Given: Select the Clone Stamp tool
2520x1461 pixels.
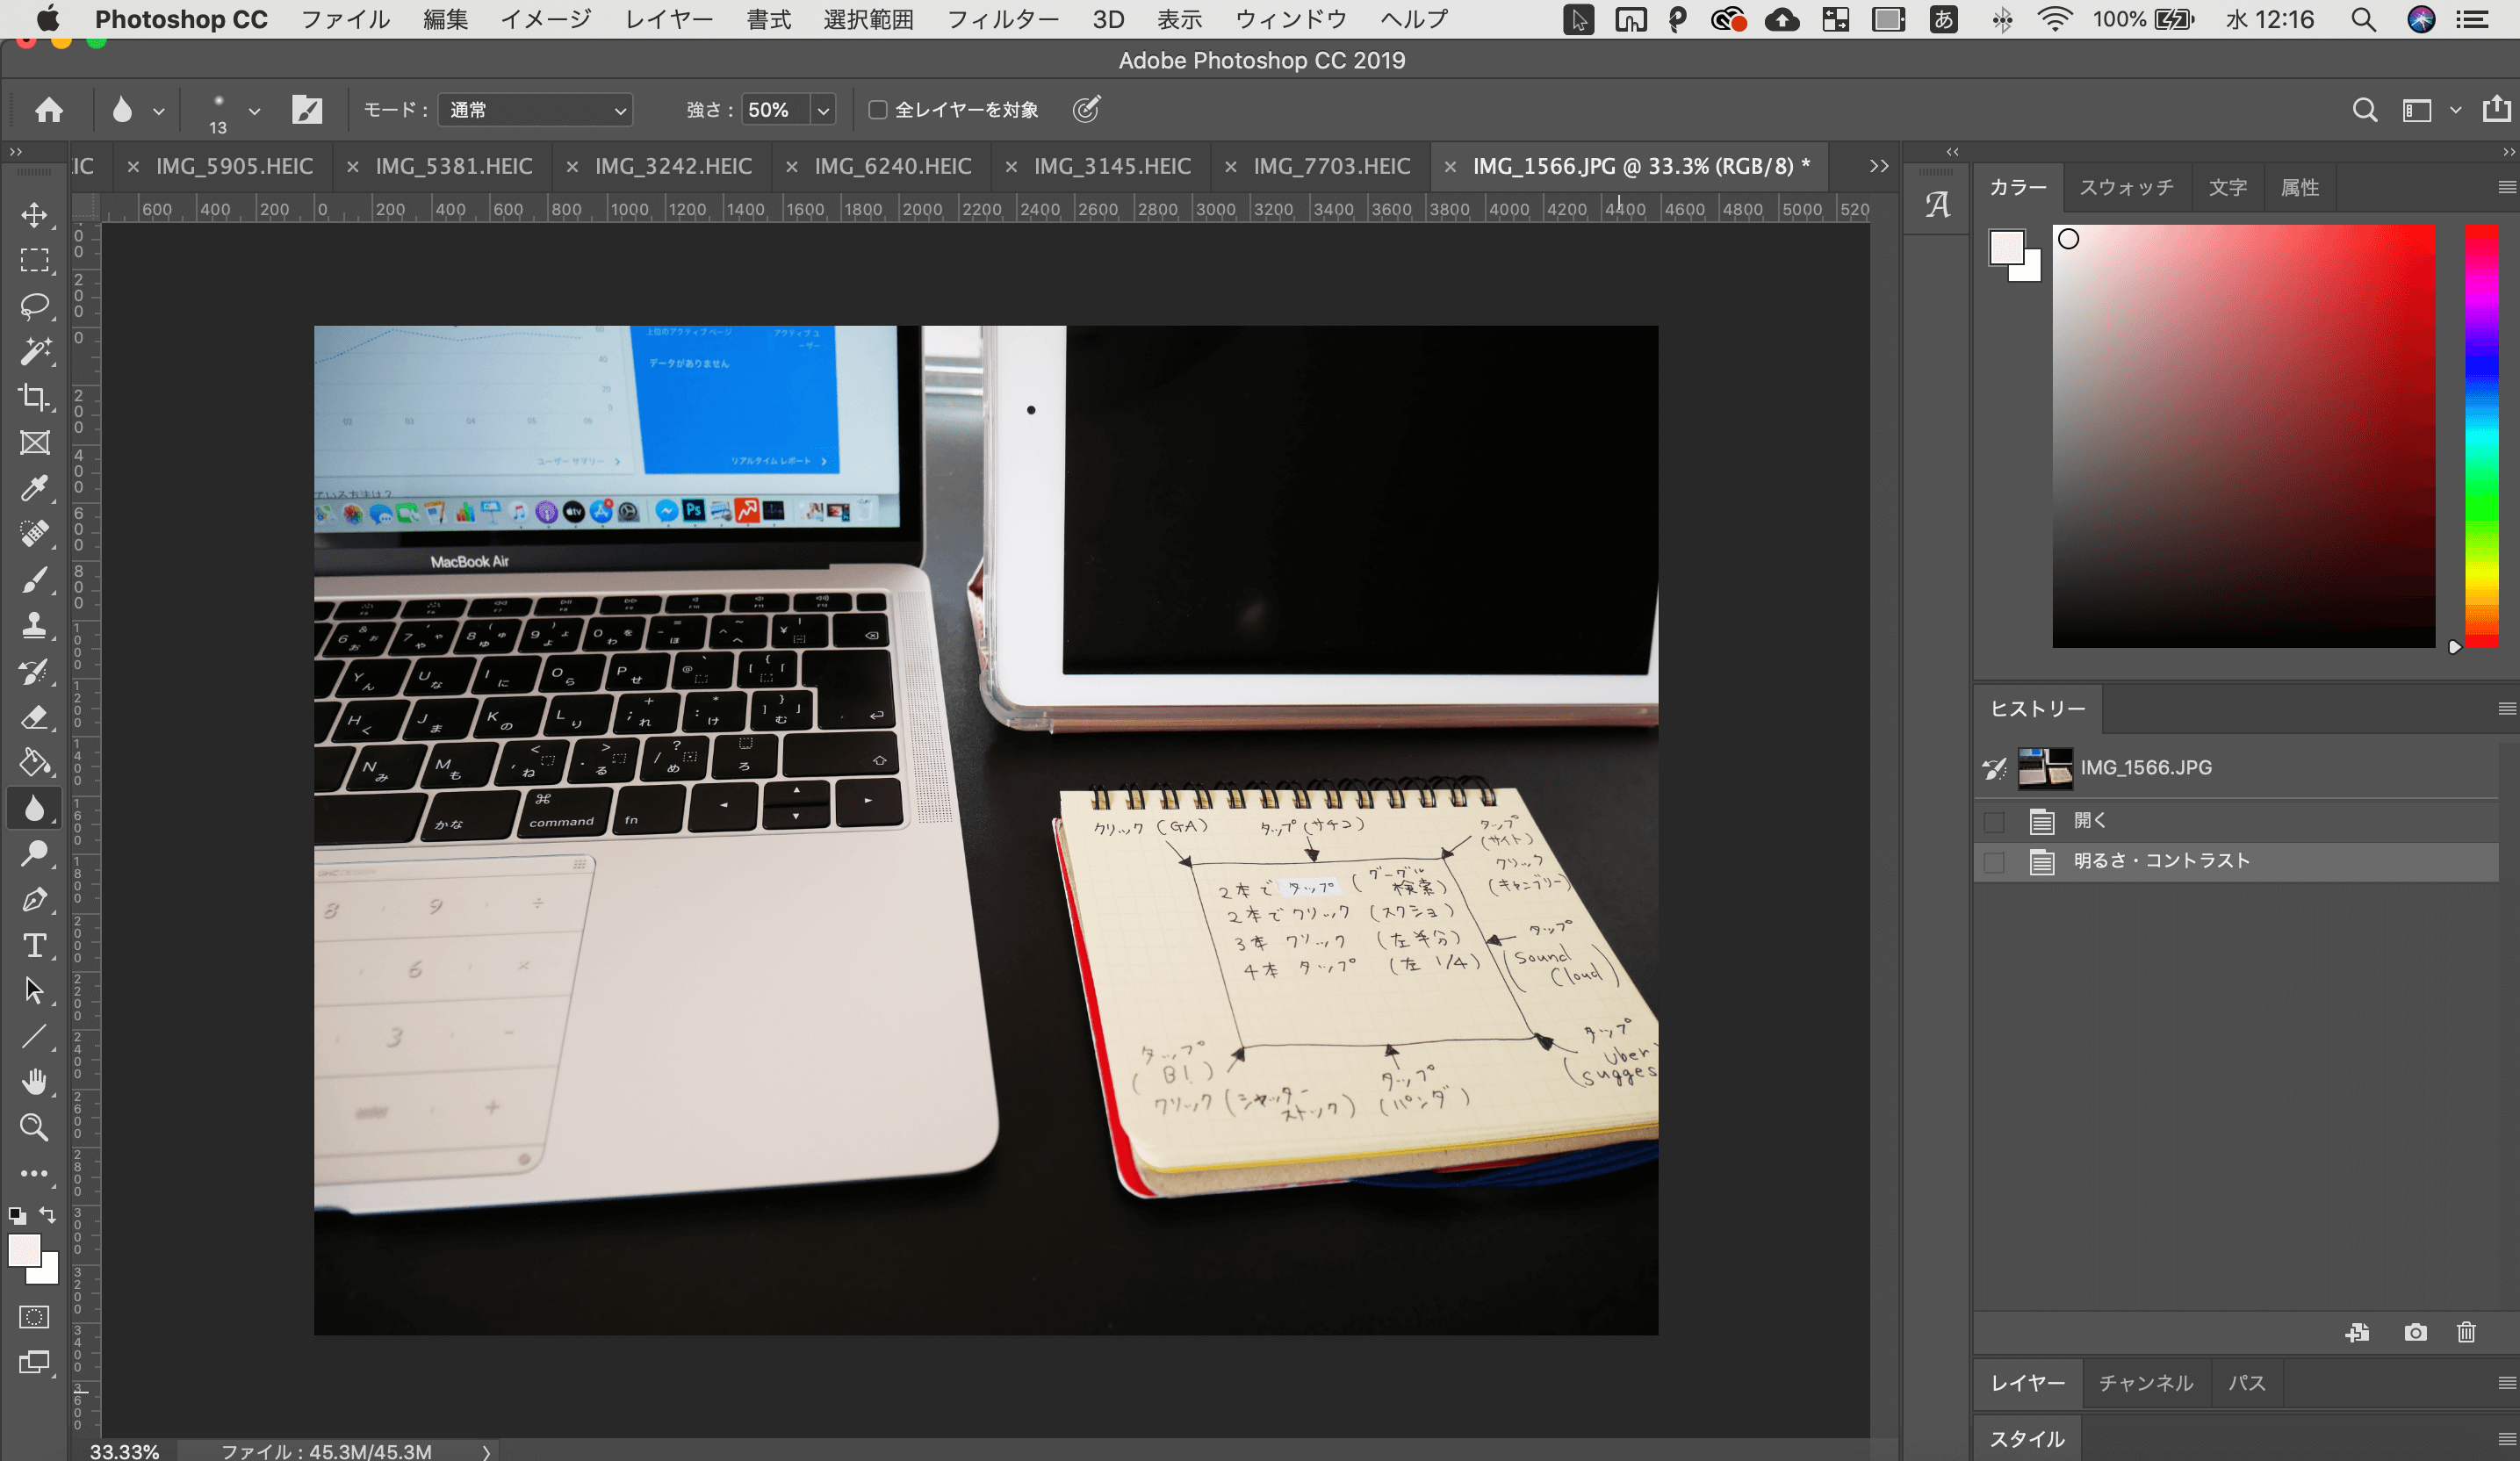Looking at the screenshot, I should point(35,625).
